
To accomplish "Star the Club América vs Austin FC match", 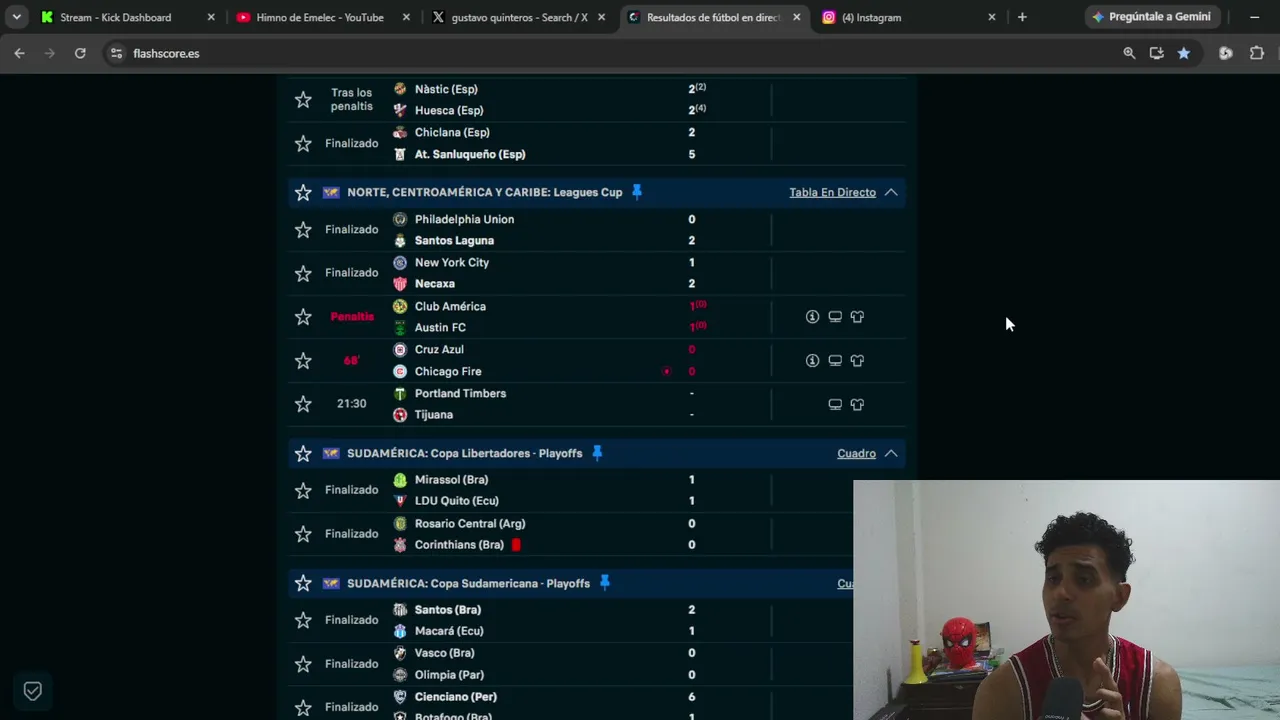I will point(303,317).
